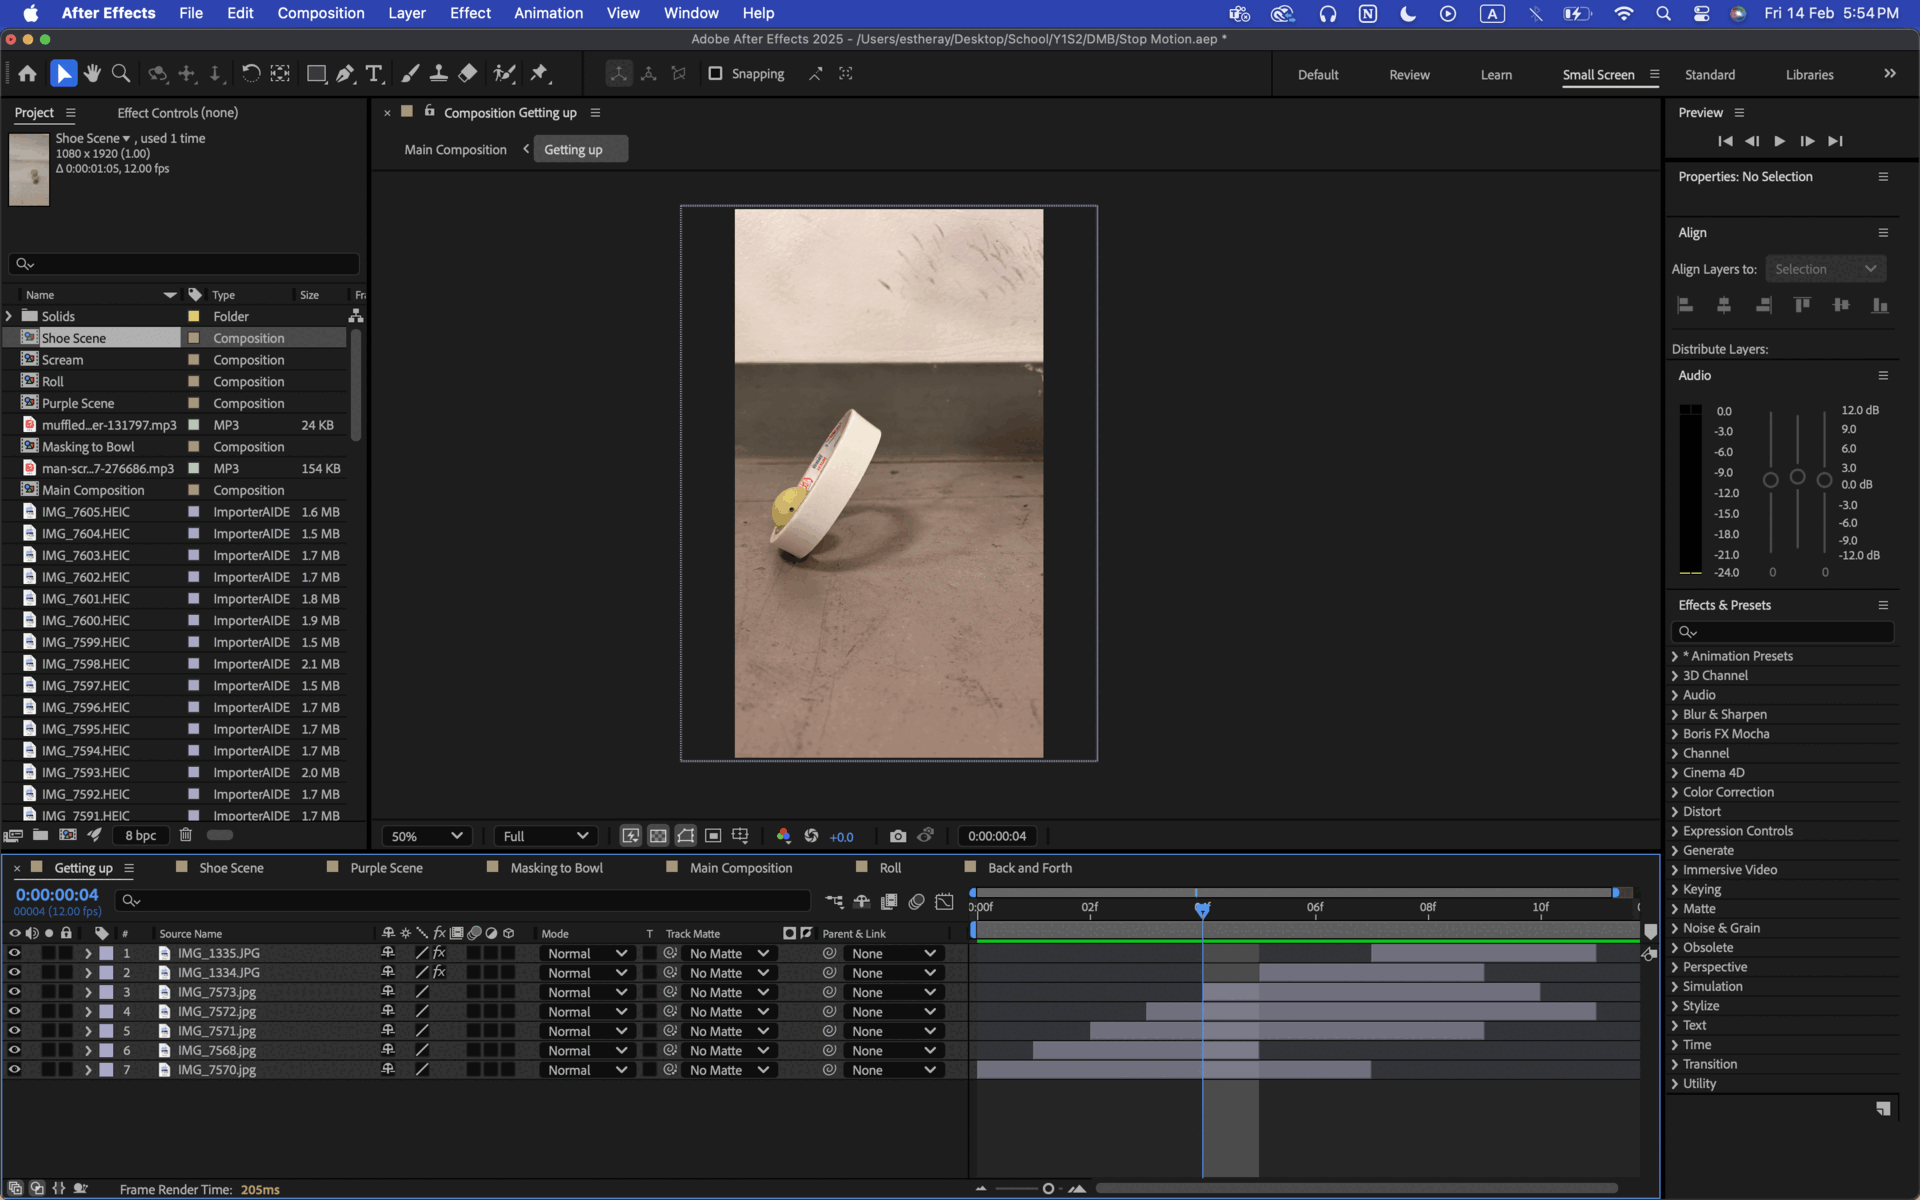Hide layer IMG_7572.jpg with its eye toggle

(14, 1011)
